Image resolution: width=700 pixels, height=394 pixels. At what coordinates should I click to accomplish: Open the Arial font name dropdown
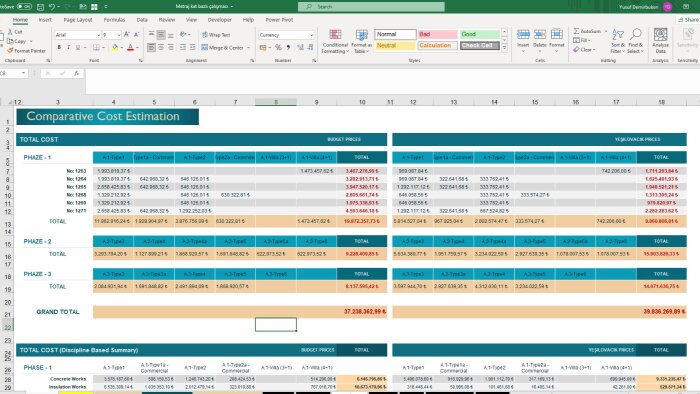click(98, 35)
